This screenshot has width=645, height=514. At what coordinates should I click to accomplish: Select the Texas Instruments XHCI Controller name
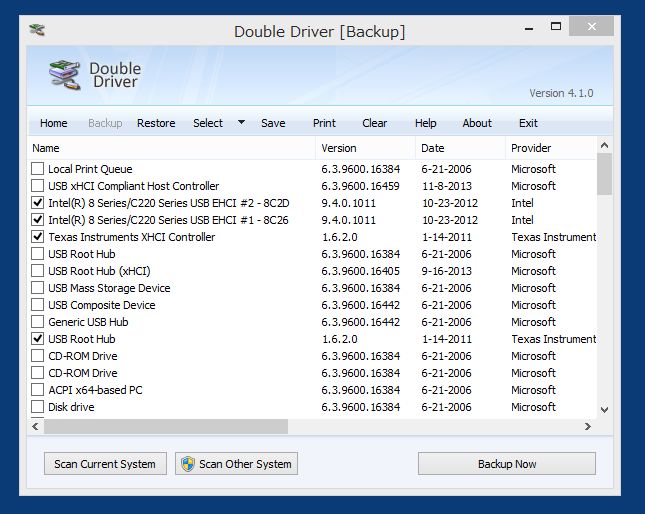pos(132,237)
